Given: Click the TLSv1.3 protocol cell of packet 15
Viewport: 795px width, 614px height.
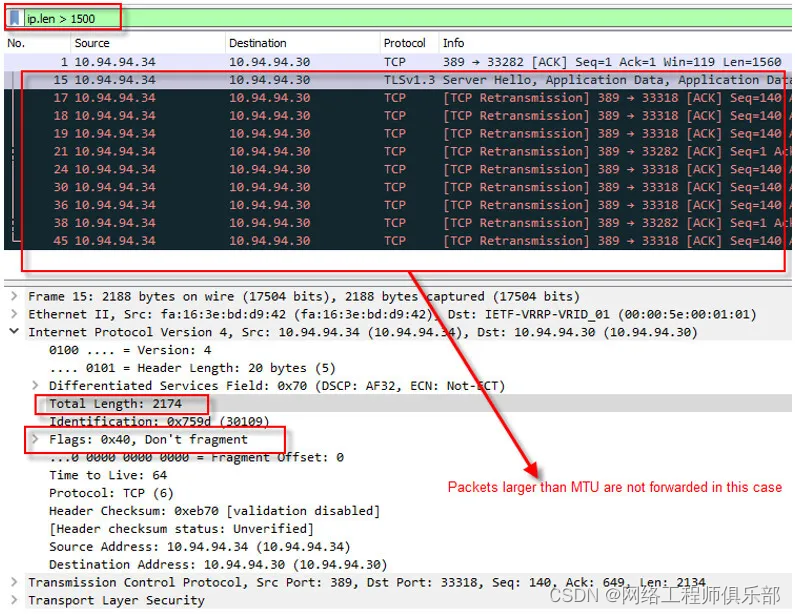Looking at the screenshot, I should tap(409, 80).
